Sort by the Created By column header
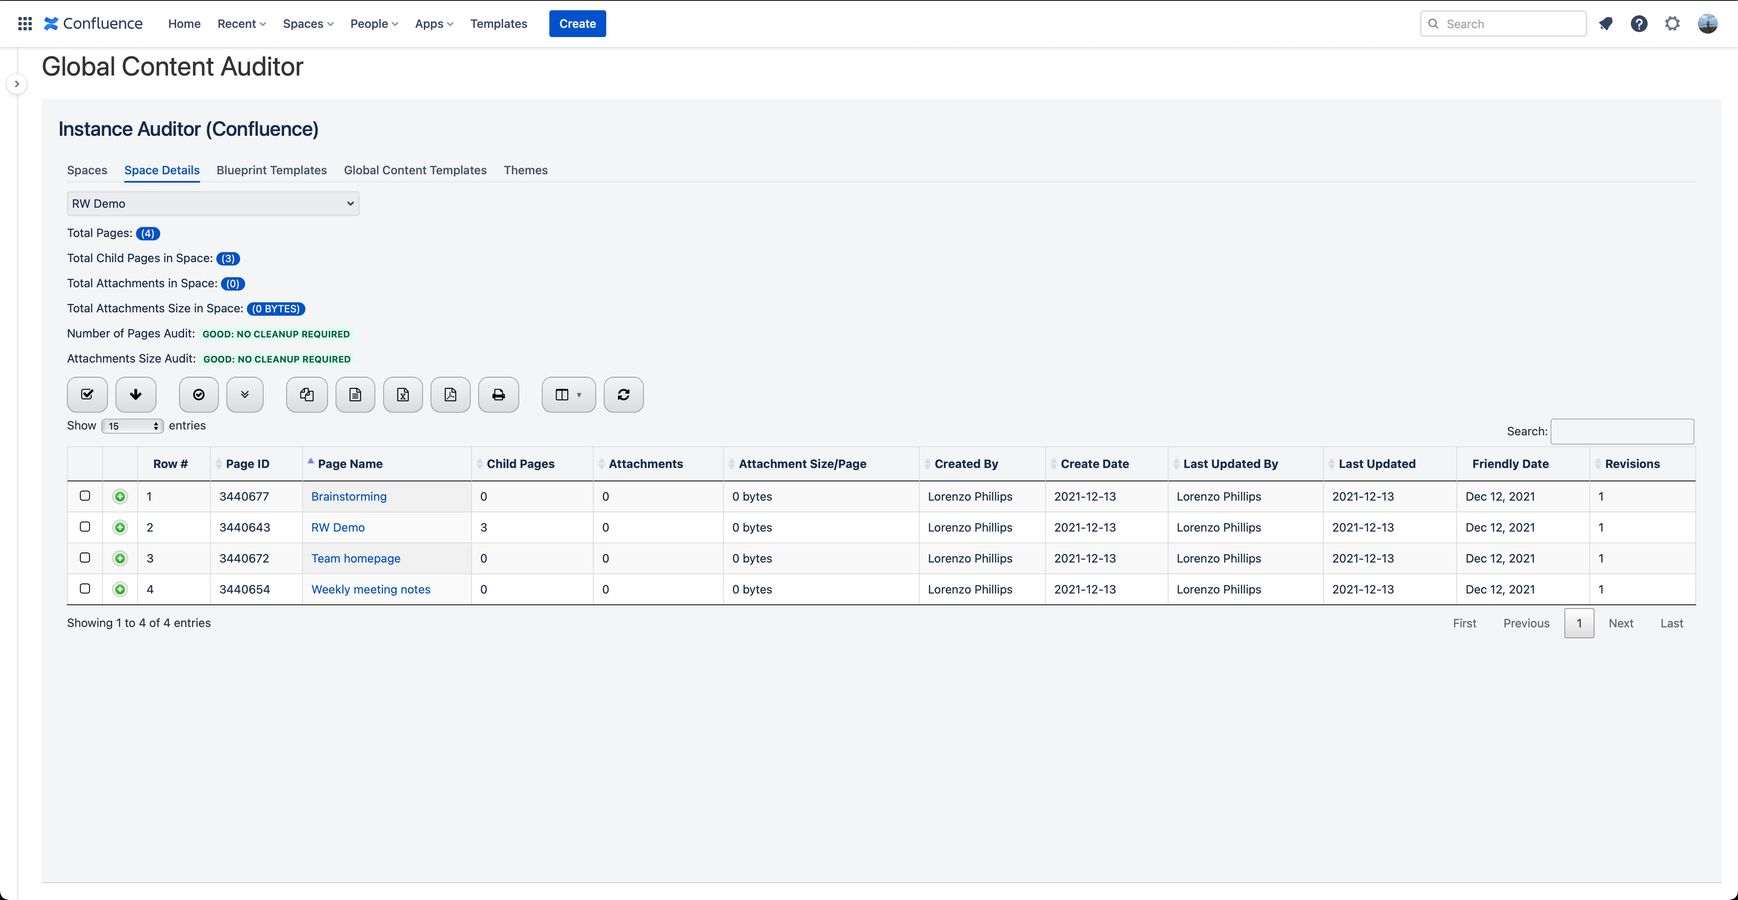This screenshot has height=900, width=1738. tap(982, 464)
